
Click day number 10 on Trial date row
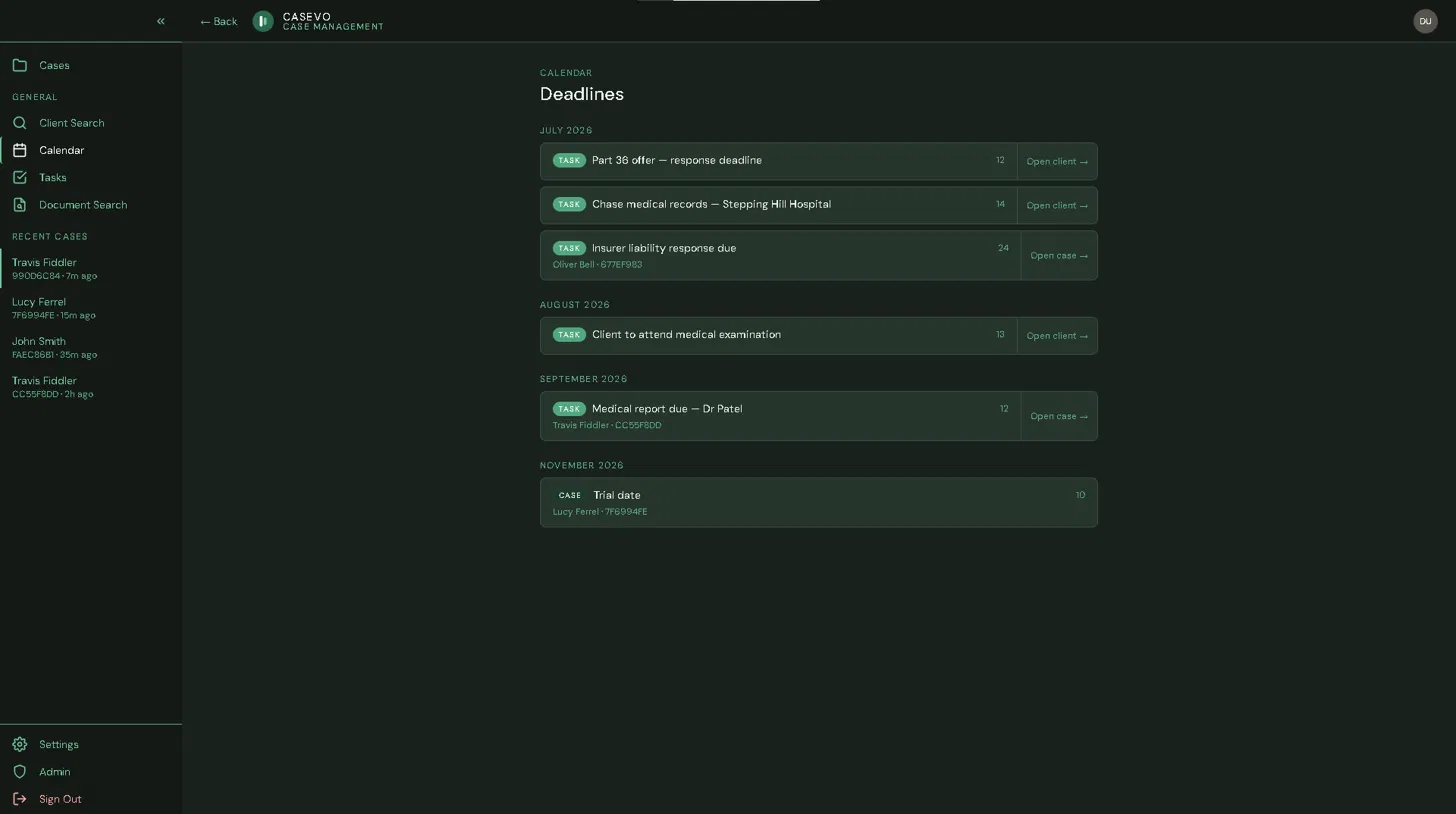(x=1080, y=495)
